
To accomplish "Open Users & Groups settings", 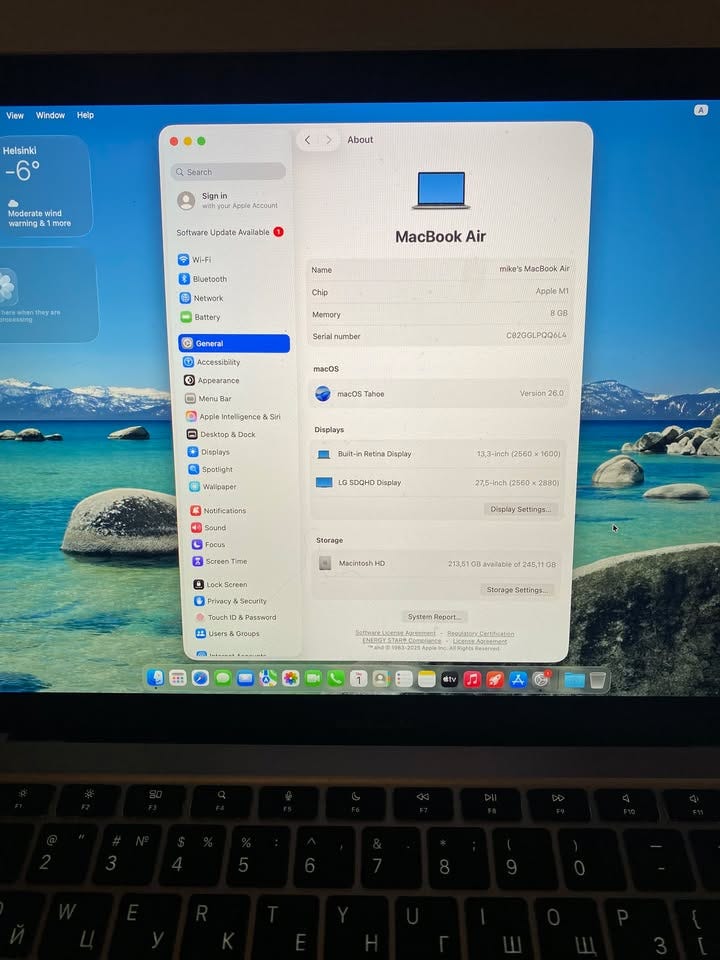I will coord(227,634).
